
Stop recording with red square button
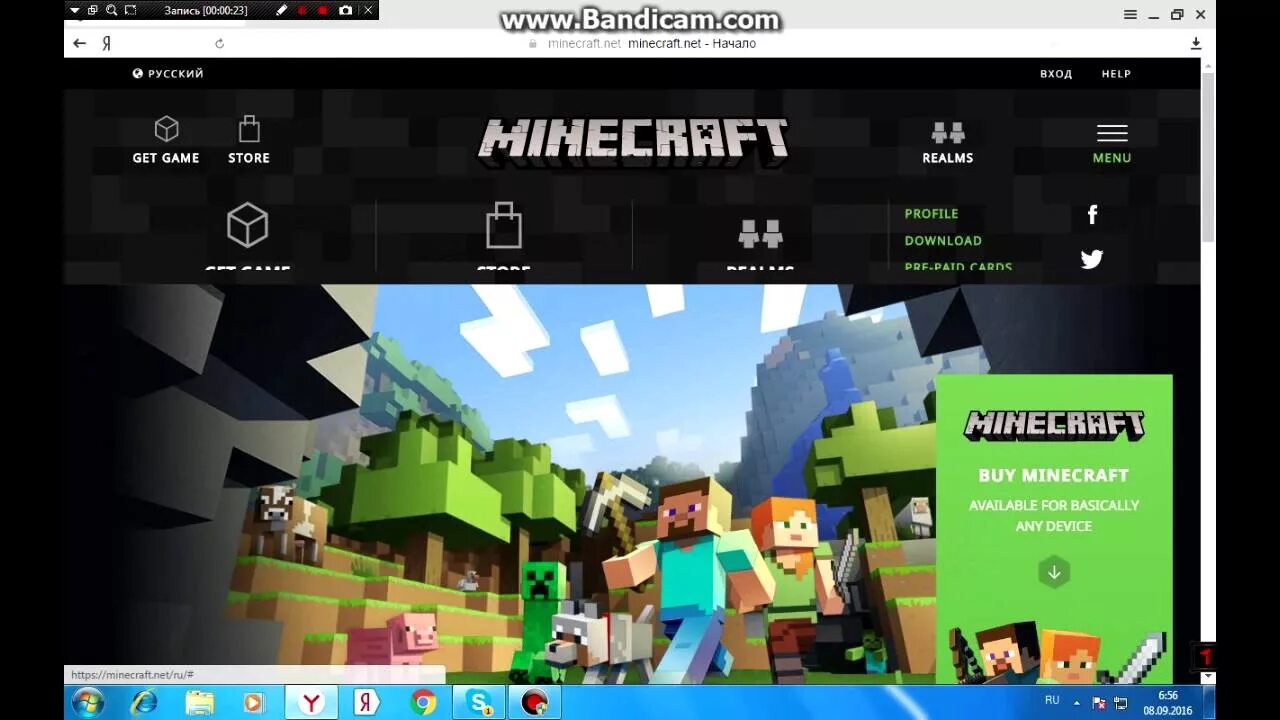pos(323,10)
